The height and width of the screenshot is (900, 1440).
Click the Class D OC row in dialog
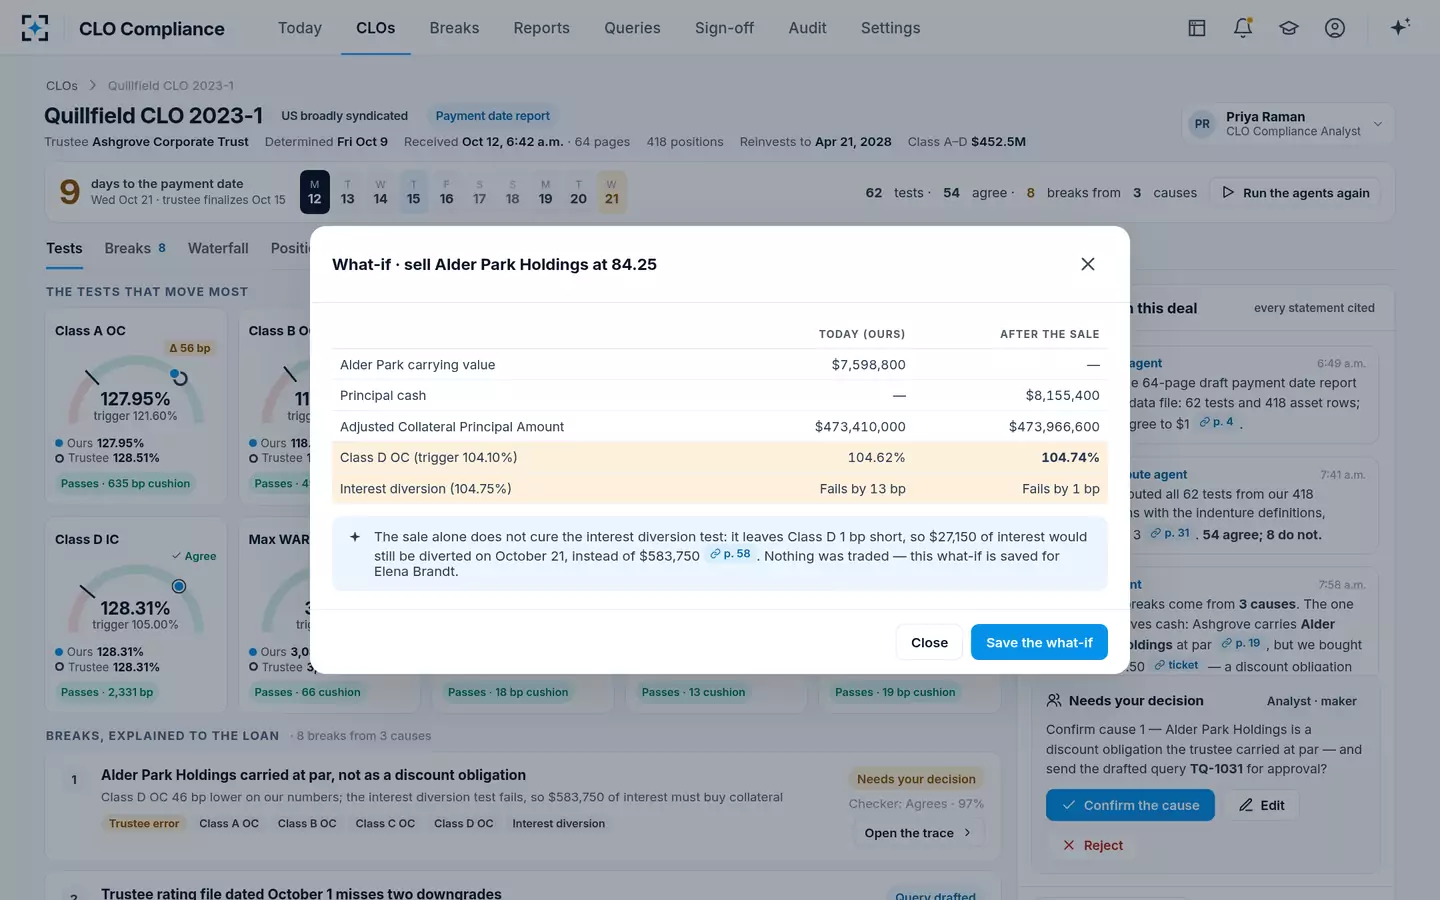720,457
